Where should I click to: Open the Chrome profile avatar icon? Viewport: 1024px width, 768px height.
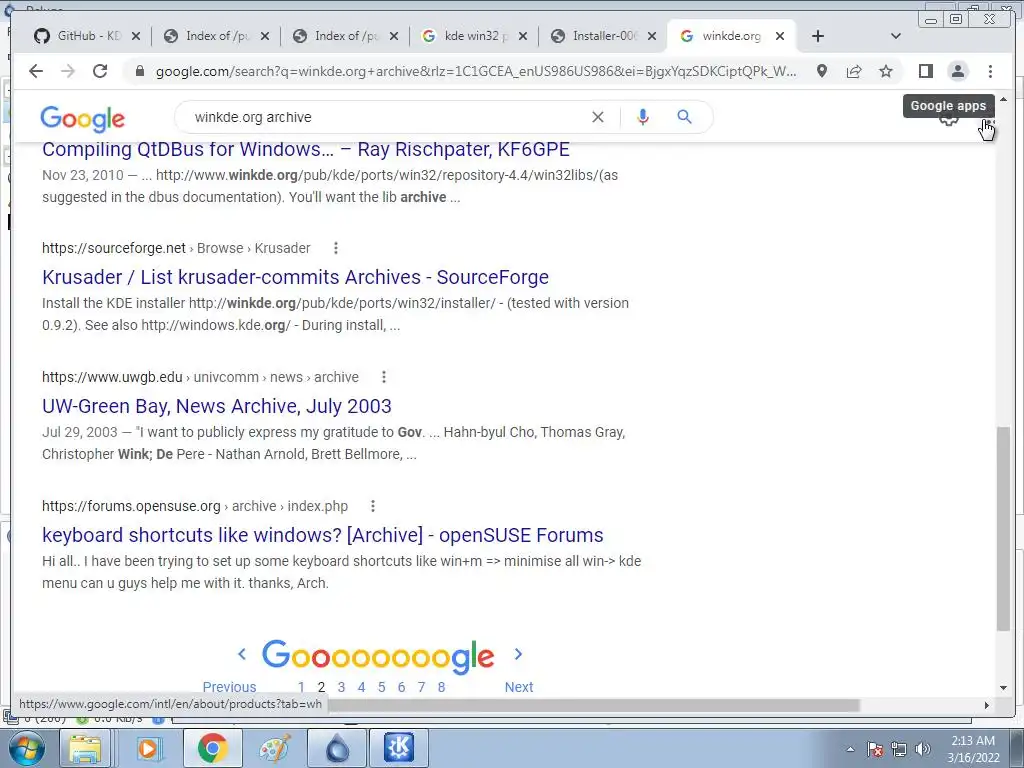pyautogui.click(x=957, y=71)
